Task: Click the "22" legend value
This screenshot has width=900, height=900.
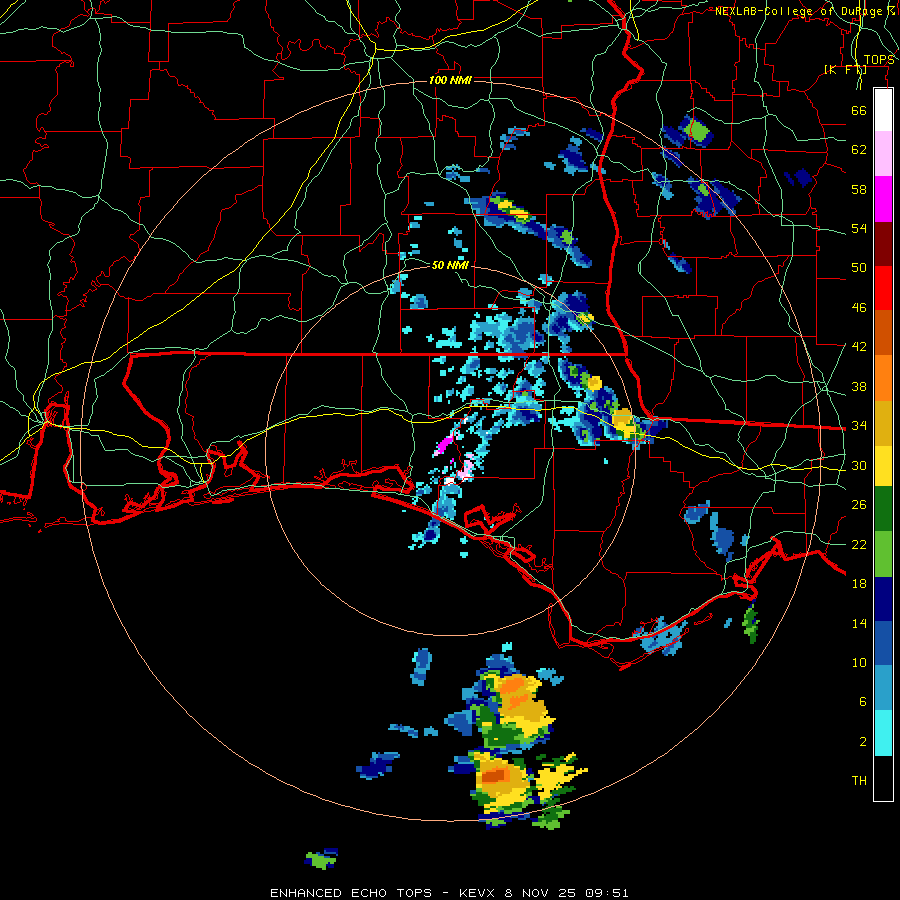Action: point(859,544)
